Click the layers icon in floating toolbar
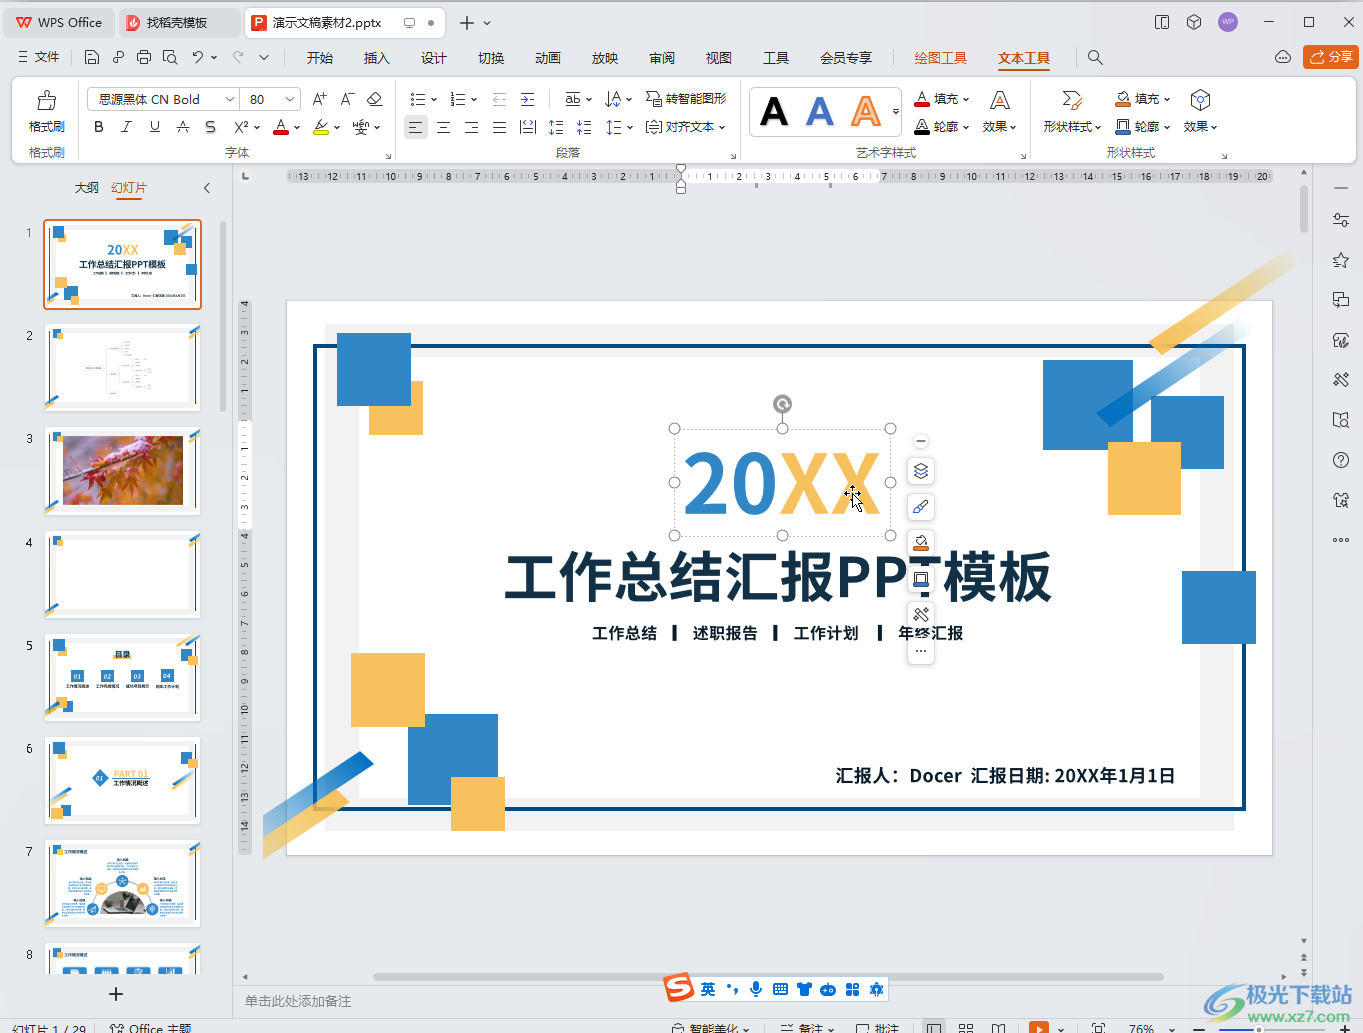 (921, 471)
